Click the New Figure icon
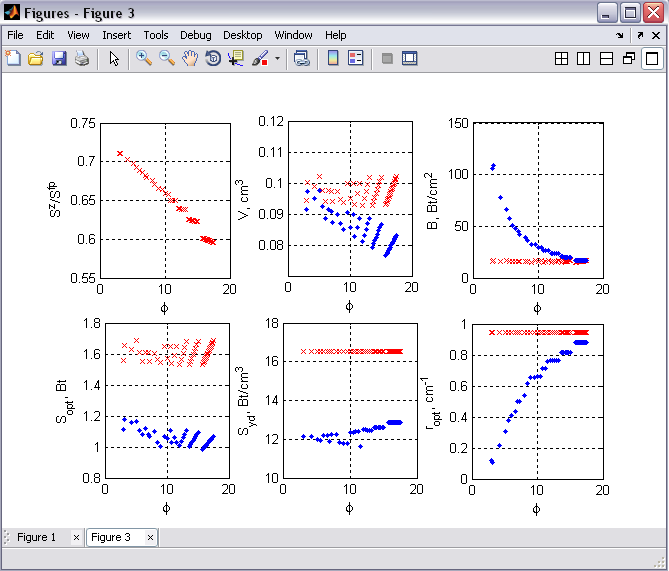 point(13,58)
